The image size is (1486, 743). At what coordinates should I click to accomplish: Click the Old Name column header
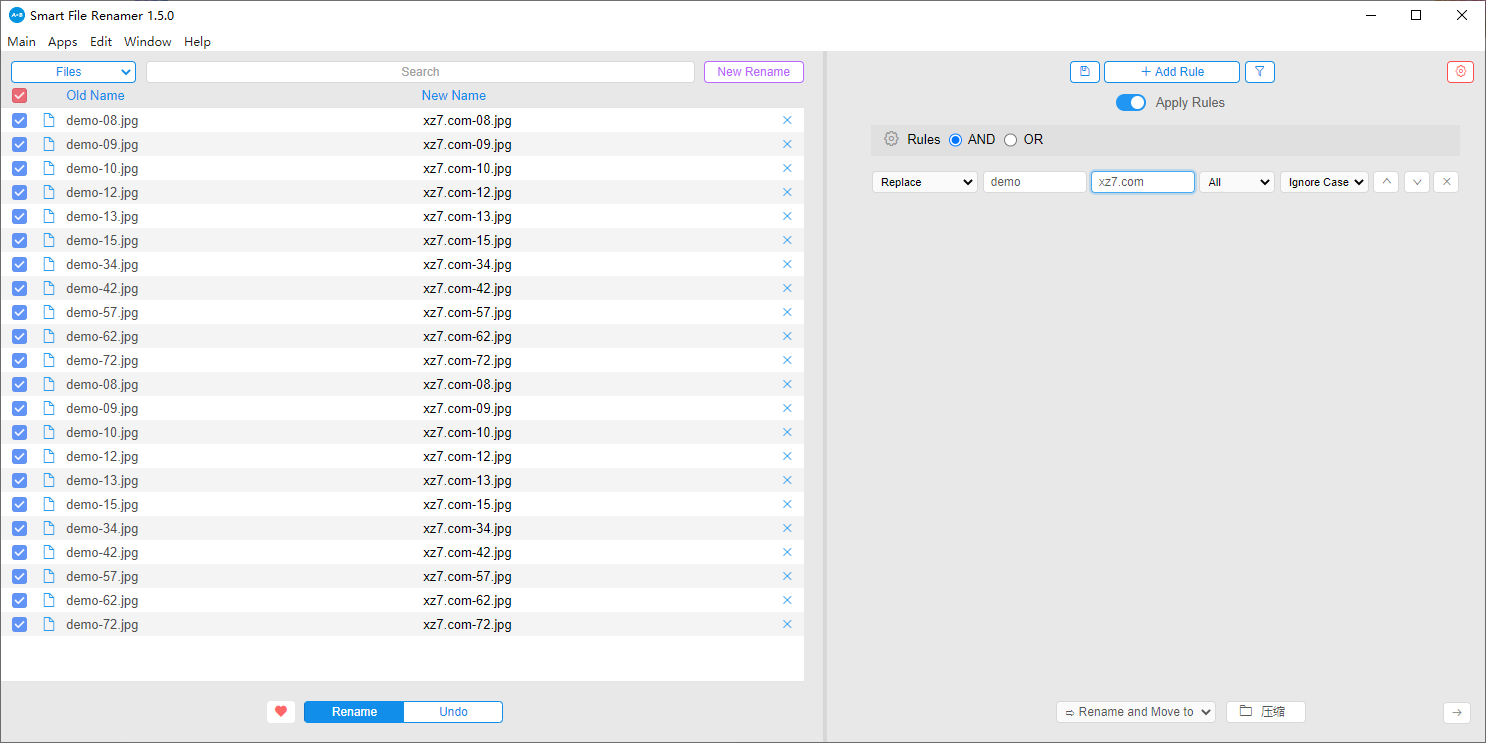pyautogui.click(x=95, y=96)
